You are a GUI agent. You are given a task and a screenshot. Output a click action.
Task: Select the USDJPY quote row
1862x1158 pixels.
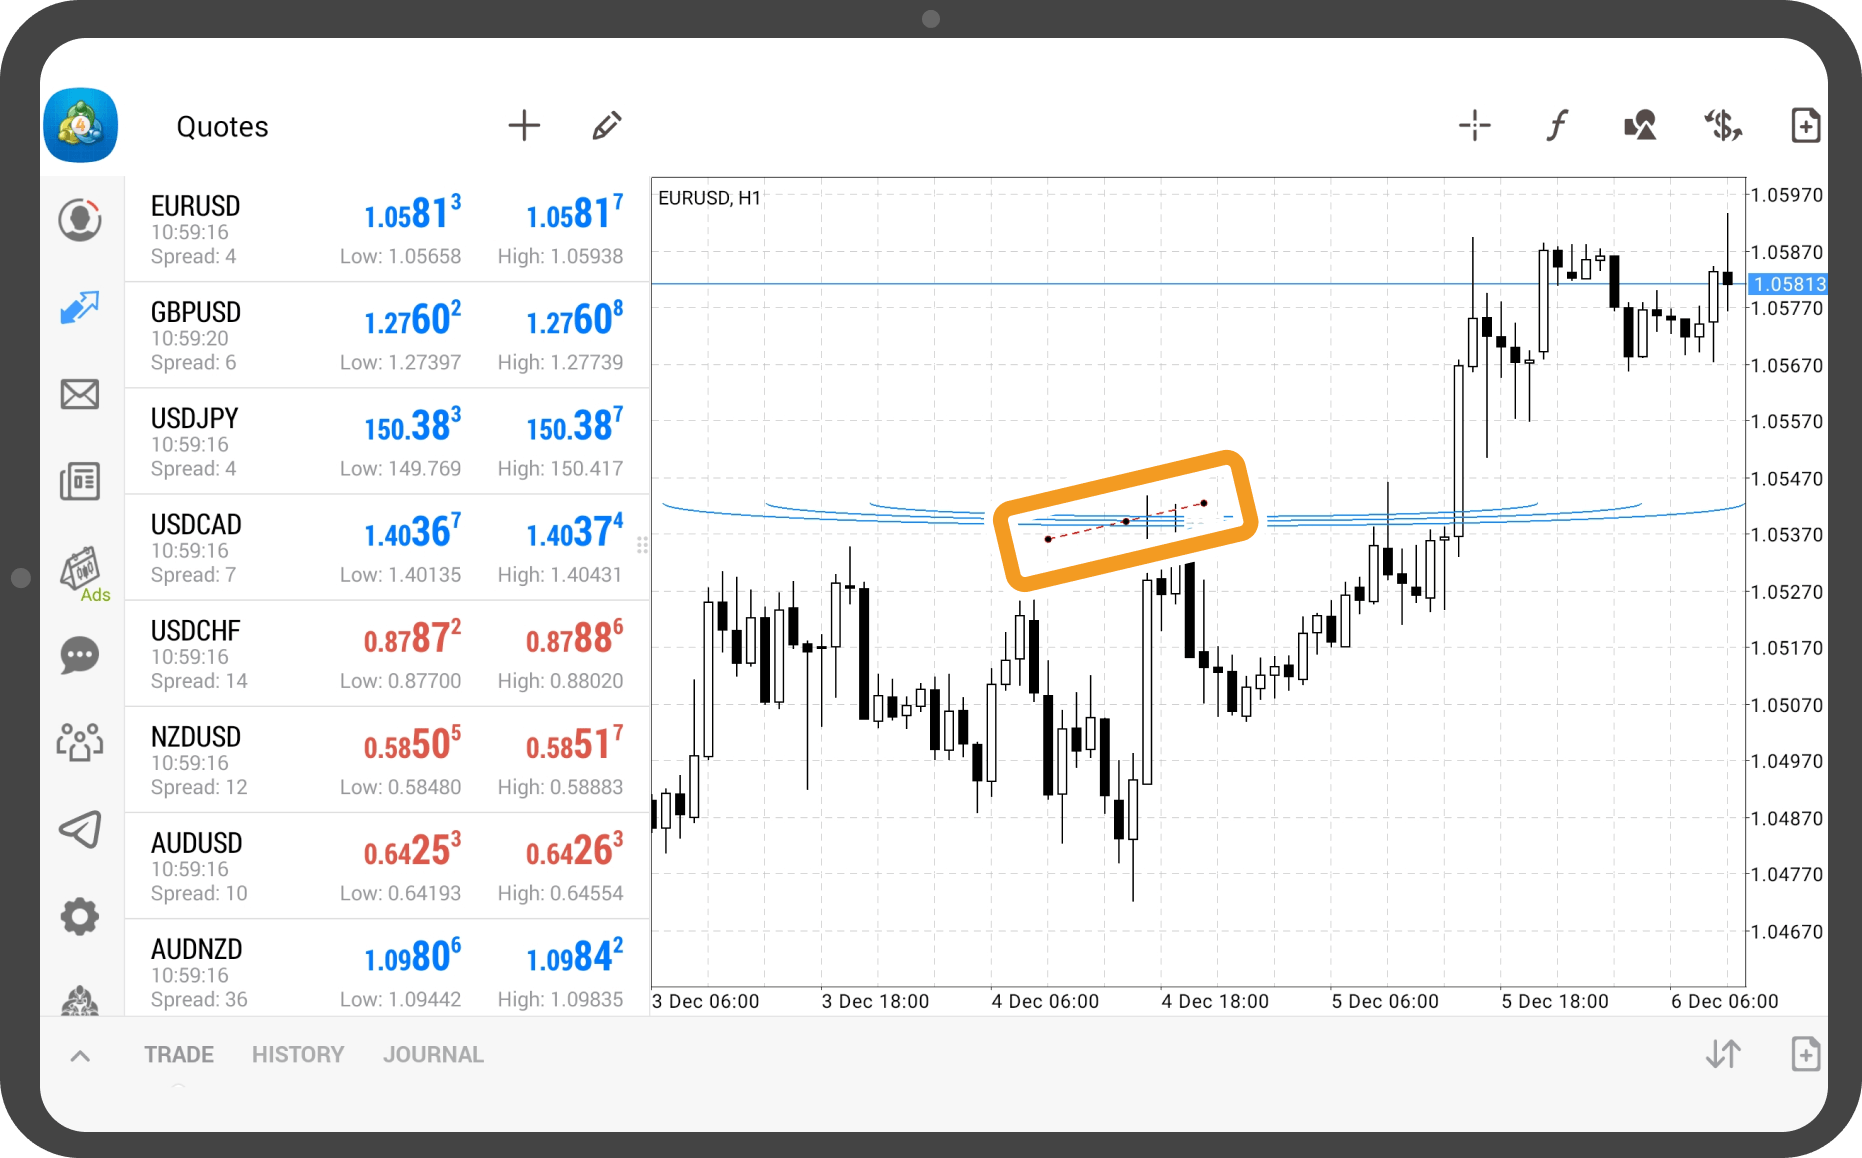[387, 442]
